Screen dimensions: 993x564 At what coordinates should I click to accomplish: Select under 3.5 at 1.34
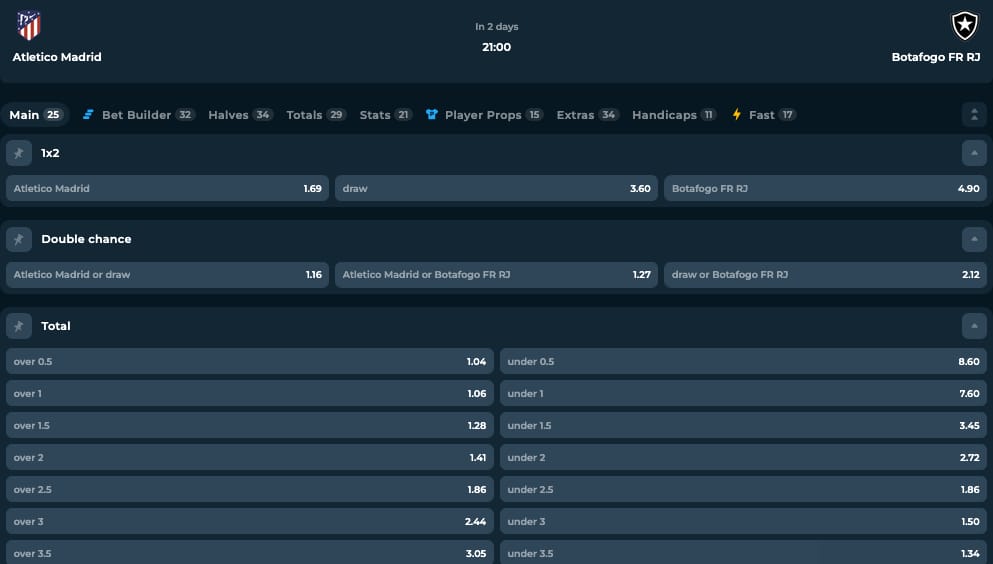click(743, 553)
